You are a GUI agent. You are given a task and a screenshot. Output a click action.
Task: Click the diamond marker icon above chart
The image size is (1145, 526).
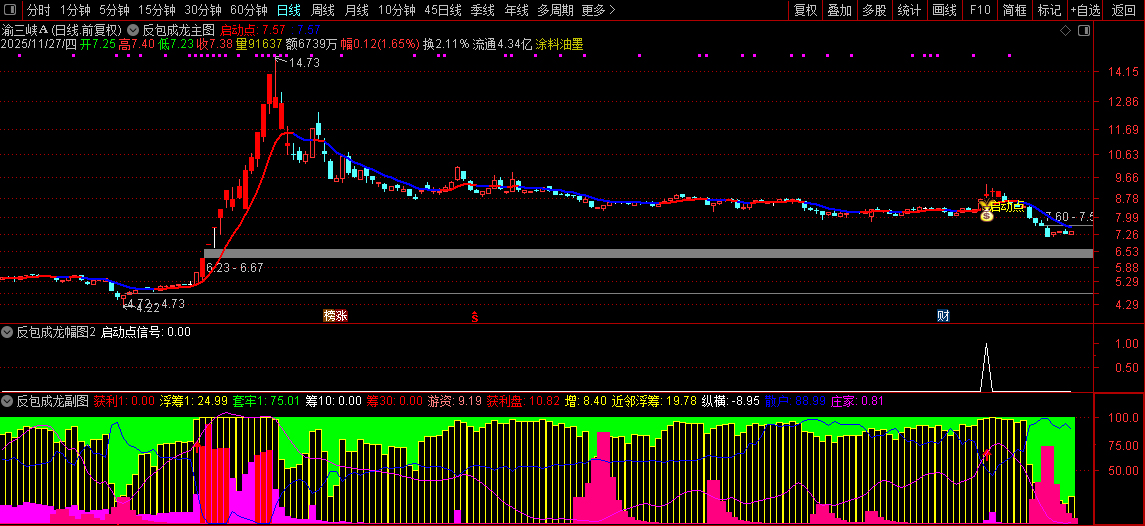pyautogui.click(x=1065, y=31)
